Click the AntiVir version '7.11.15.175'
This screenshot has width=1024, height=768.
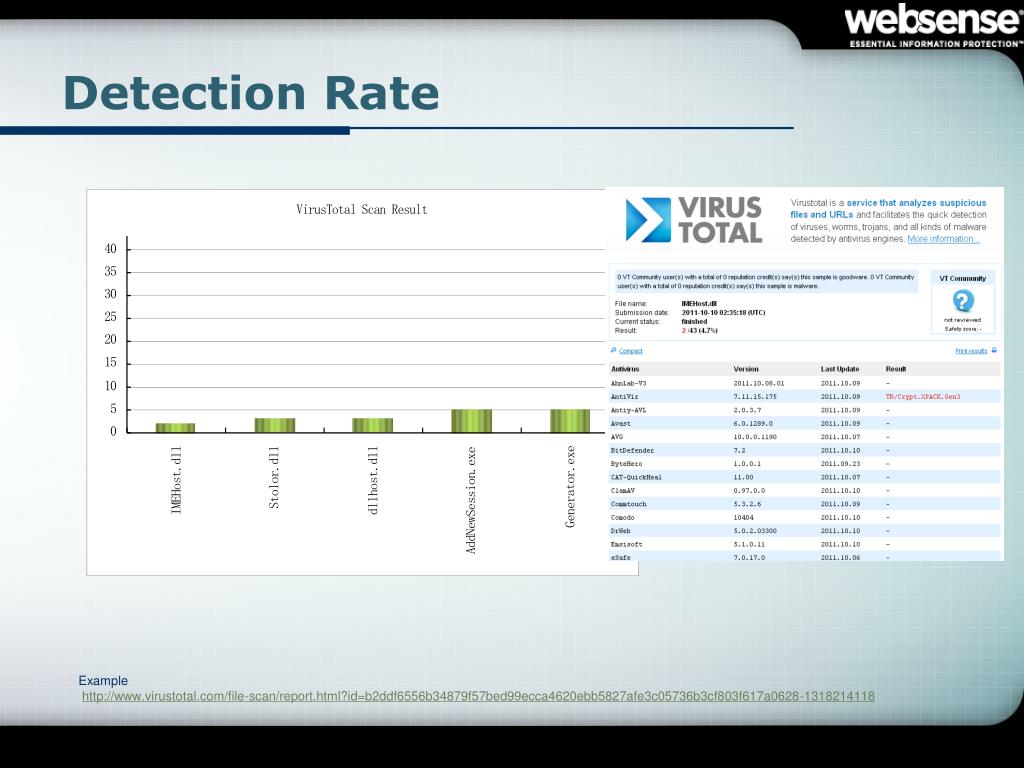tap(755, 396)
